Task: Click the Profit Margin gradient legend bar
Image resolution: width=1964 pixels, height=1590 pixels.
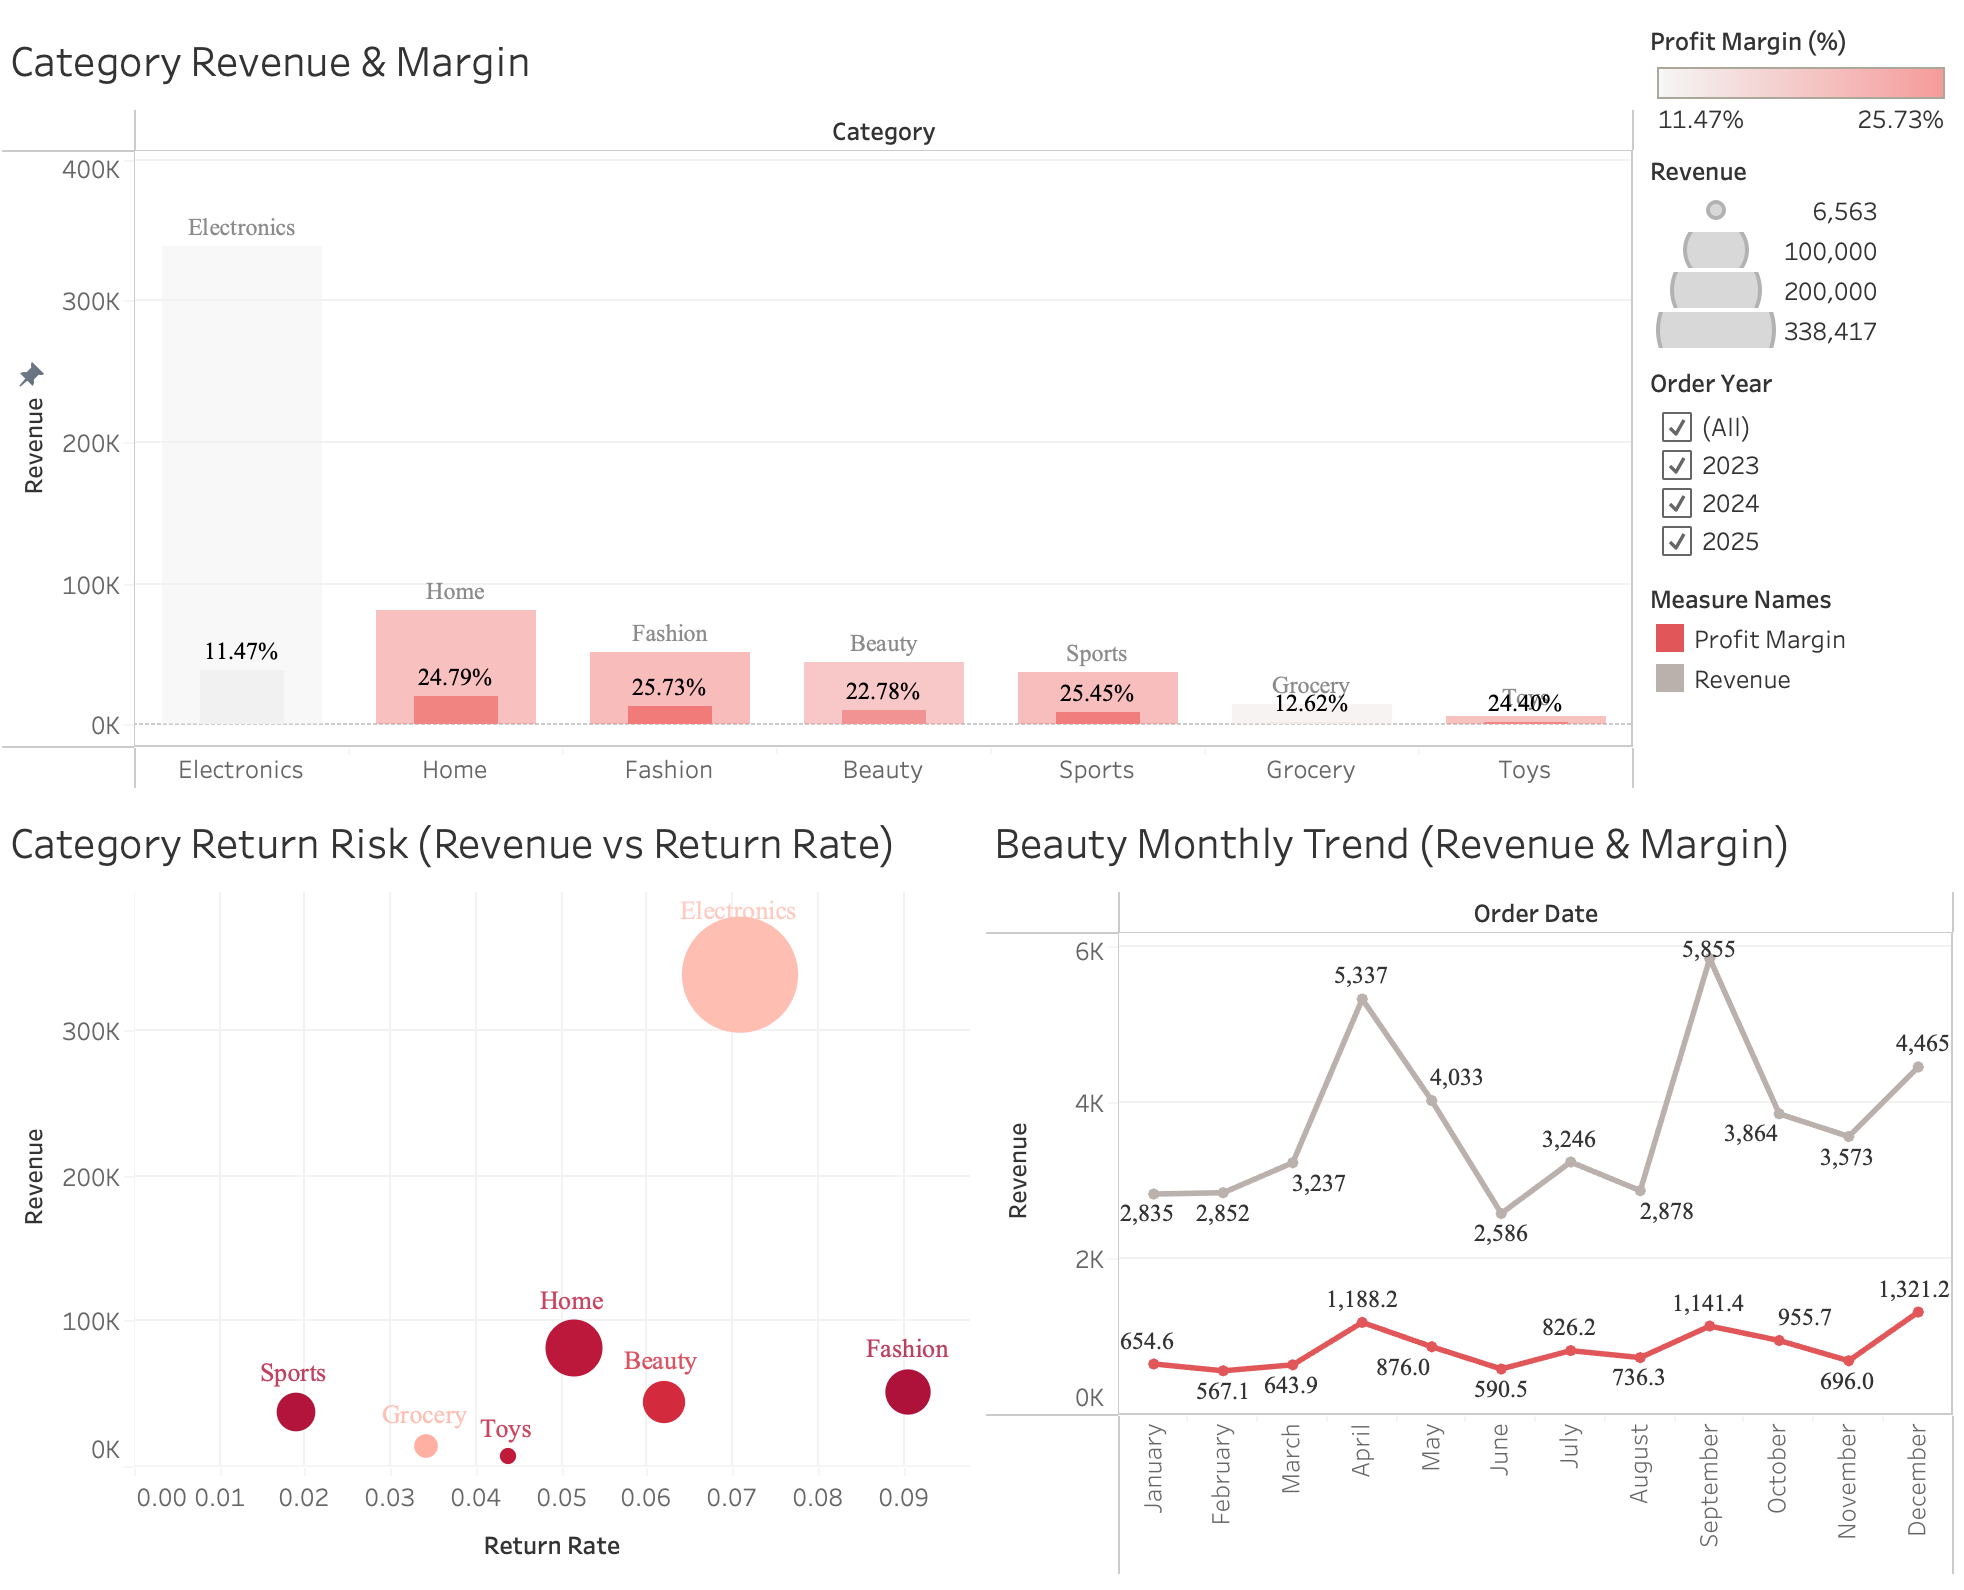Action: [x=1800, y=85]
